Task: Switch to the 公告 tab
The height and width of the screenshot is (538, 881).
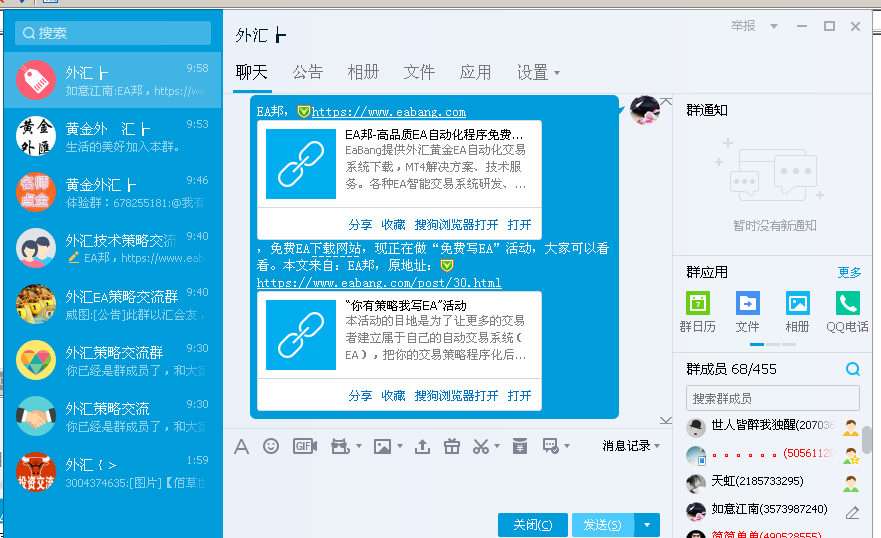Action: [x=308, y=72]
